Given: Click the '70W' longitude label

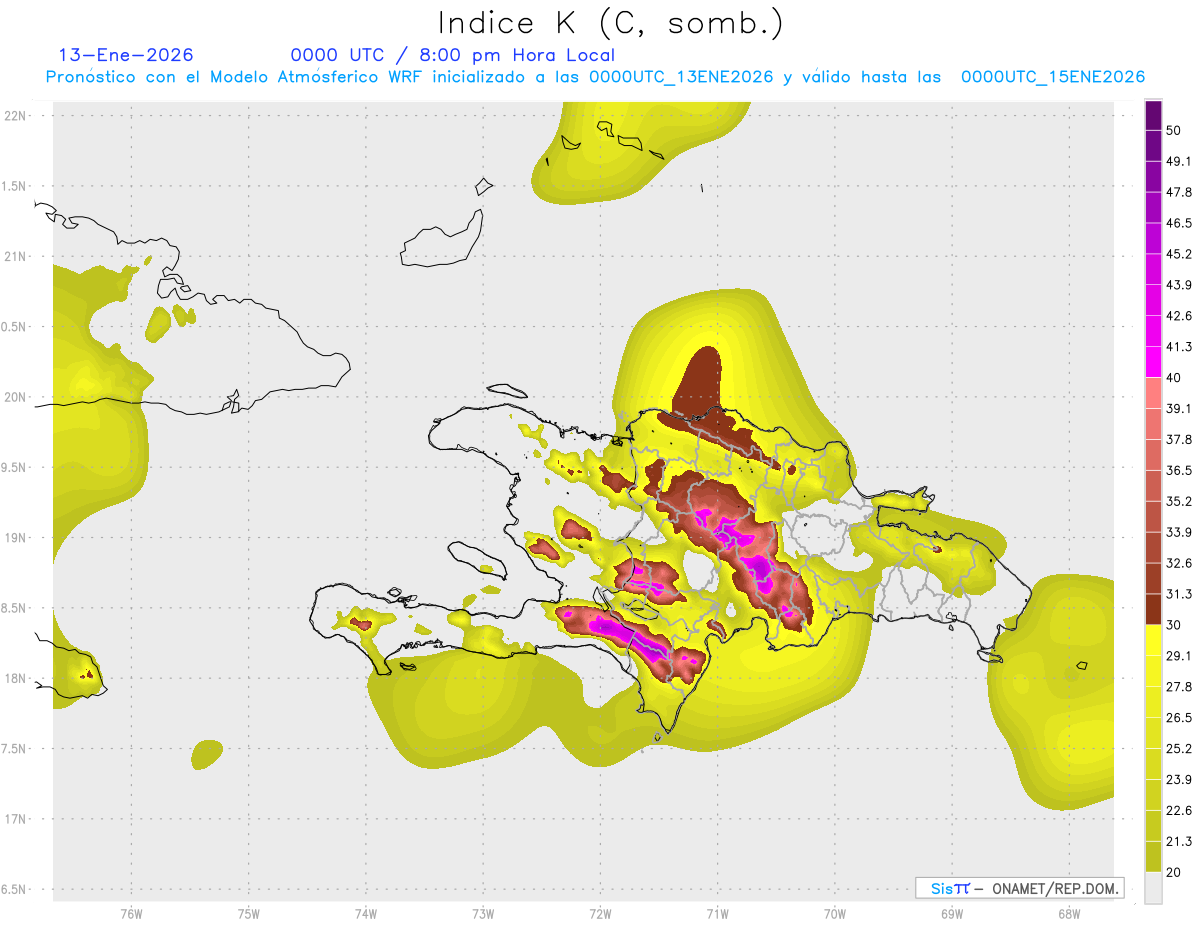Looking at the screenshot, I should pyautogui.click(x=835, y=913).
